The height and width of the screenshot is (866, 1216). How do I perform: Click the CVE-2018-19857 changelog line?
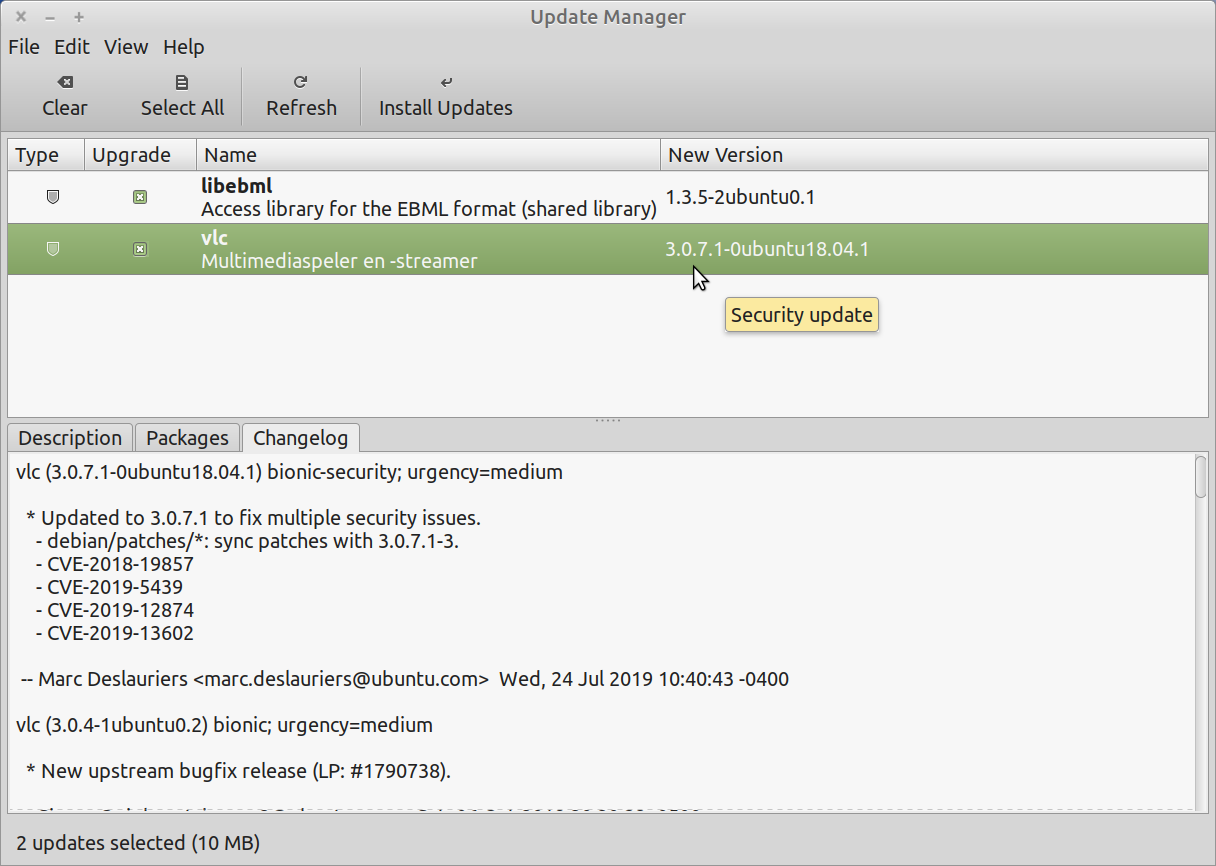pos(114,564)
